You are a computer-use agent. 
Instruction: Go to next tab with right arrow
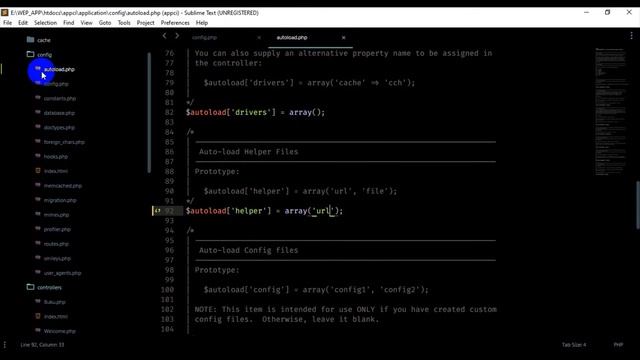coord(177,36)
